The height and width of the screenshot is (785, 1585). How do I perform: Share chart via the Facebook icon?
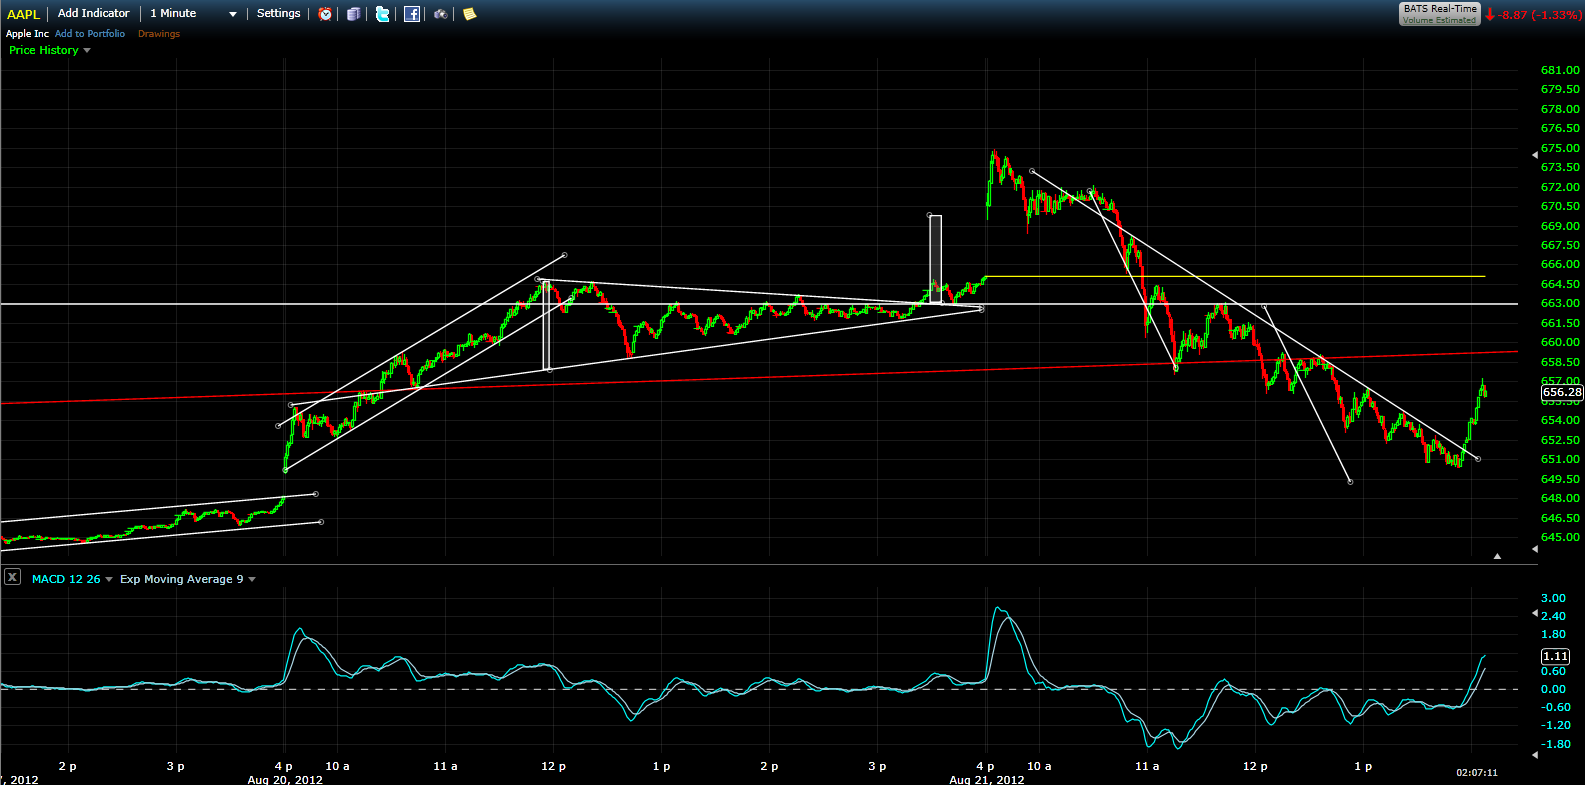(x=411, y=14)
